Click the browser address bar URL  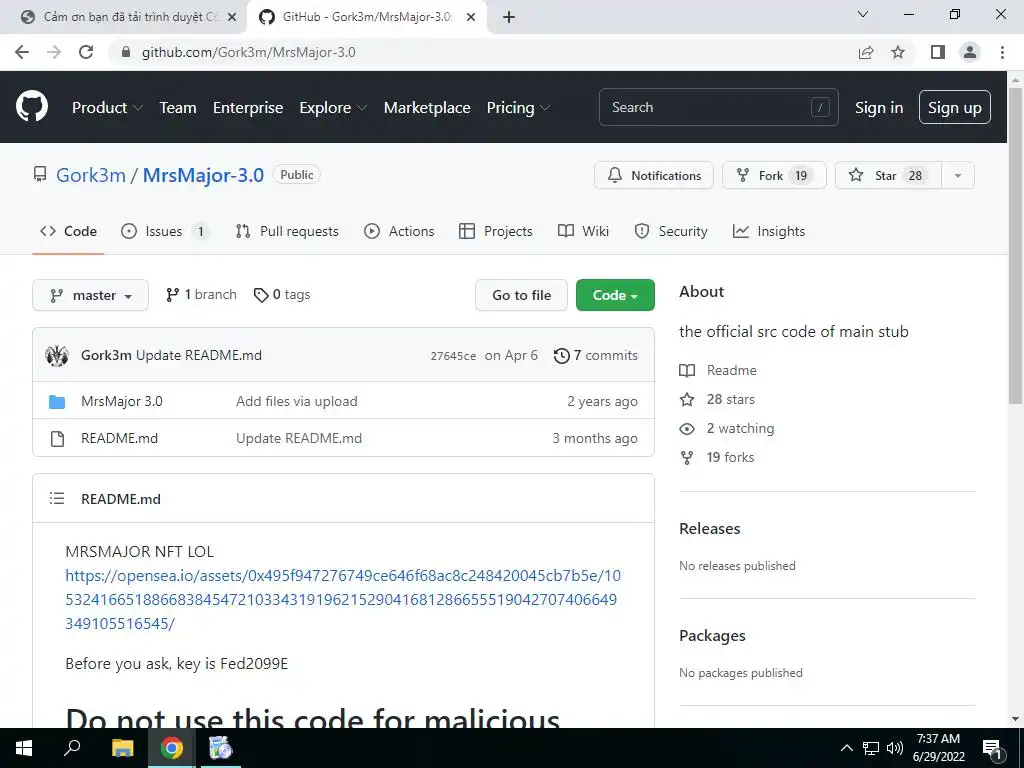[249, 52]
